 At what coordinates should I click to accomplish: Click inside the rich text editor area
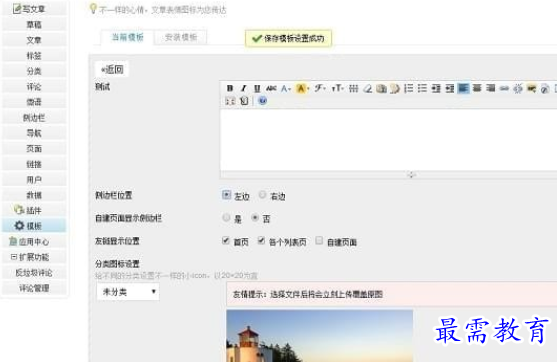coord(388,140)
